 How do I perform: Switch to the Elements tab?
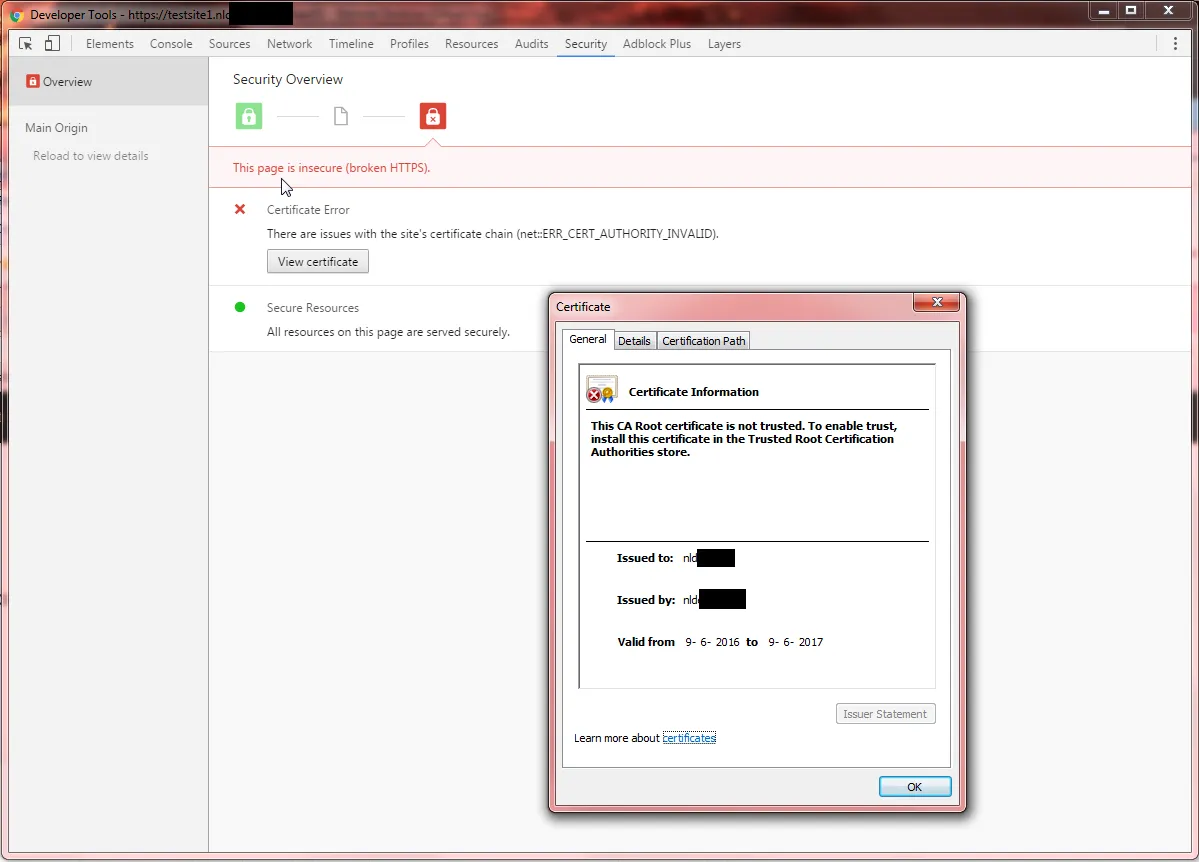(109, 44)
